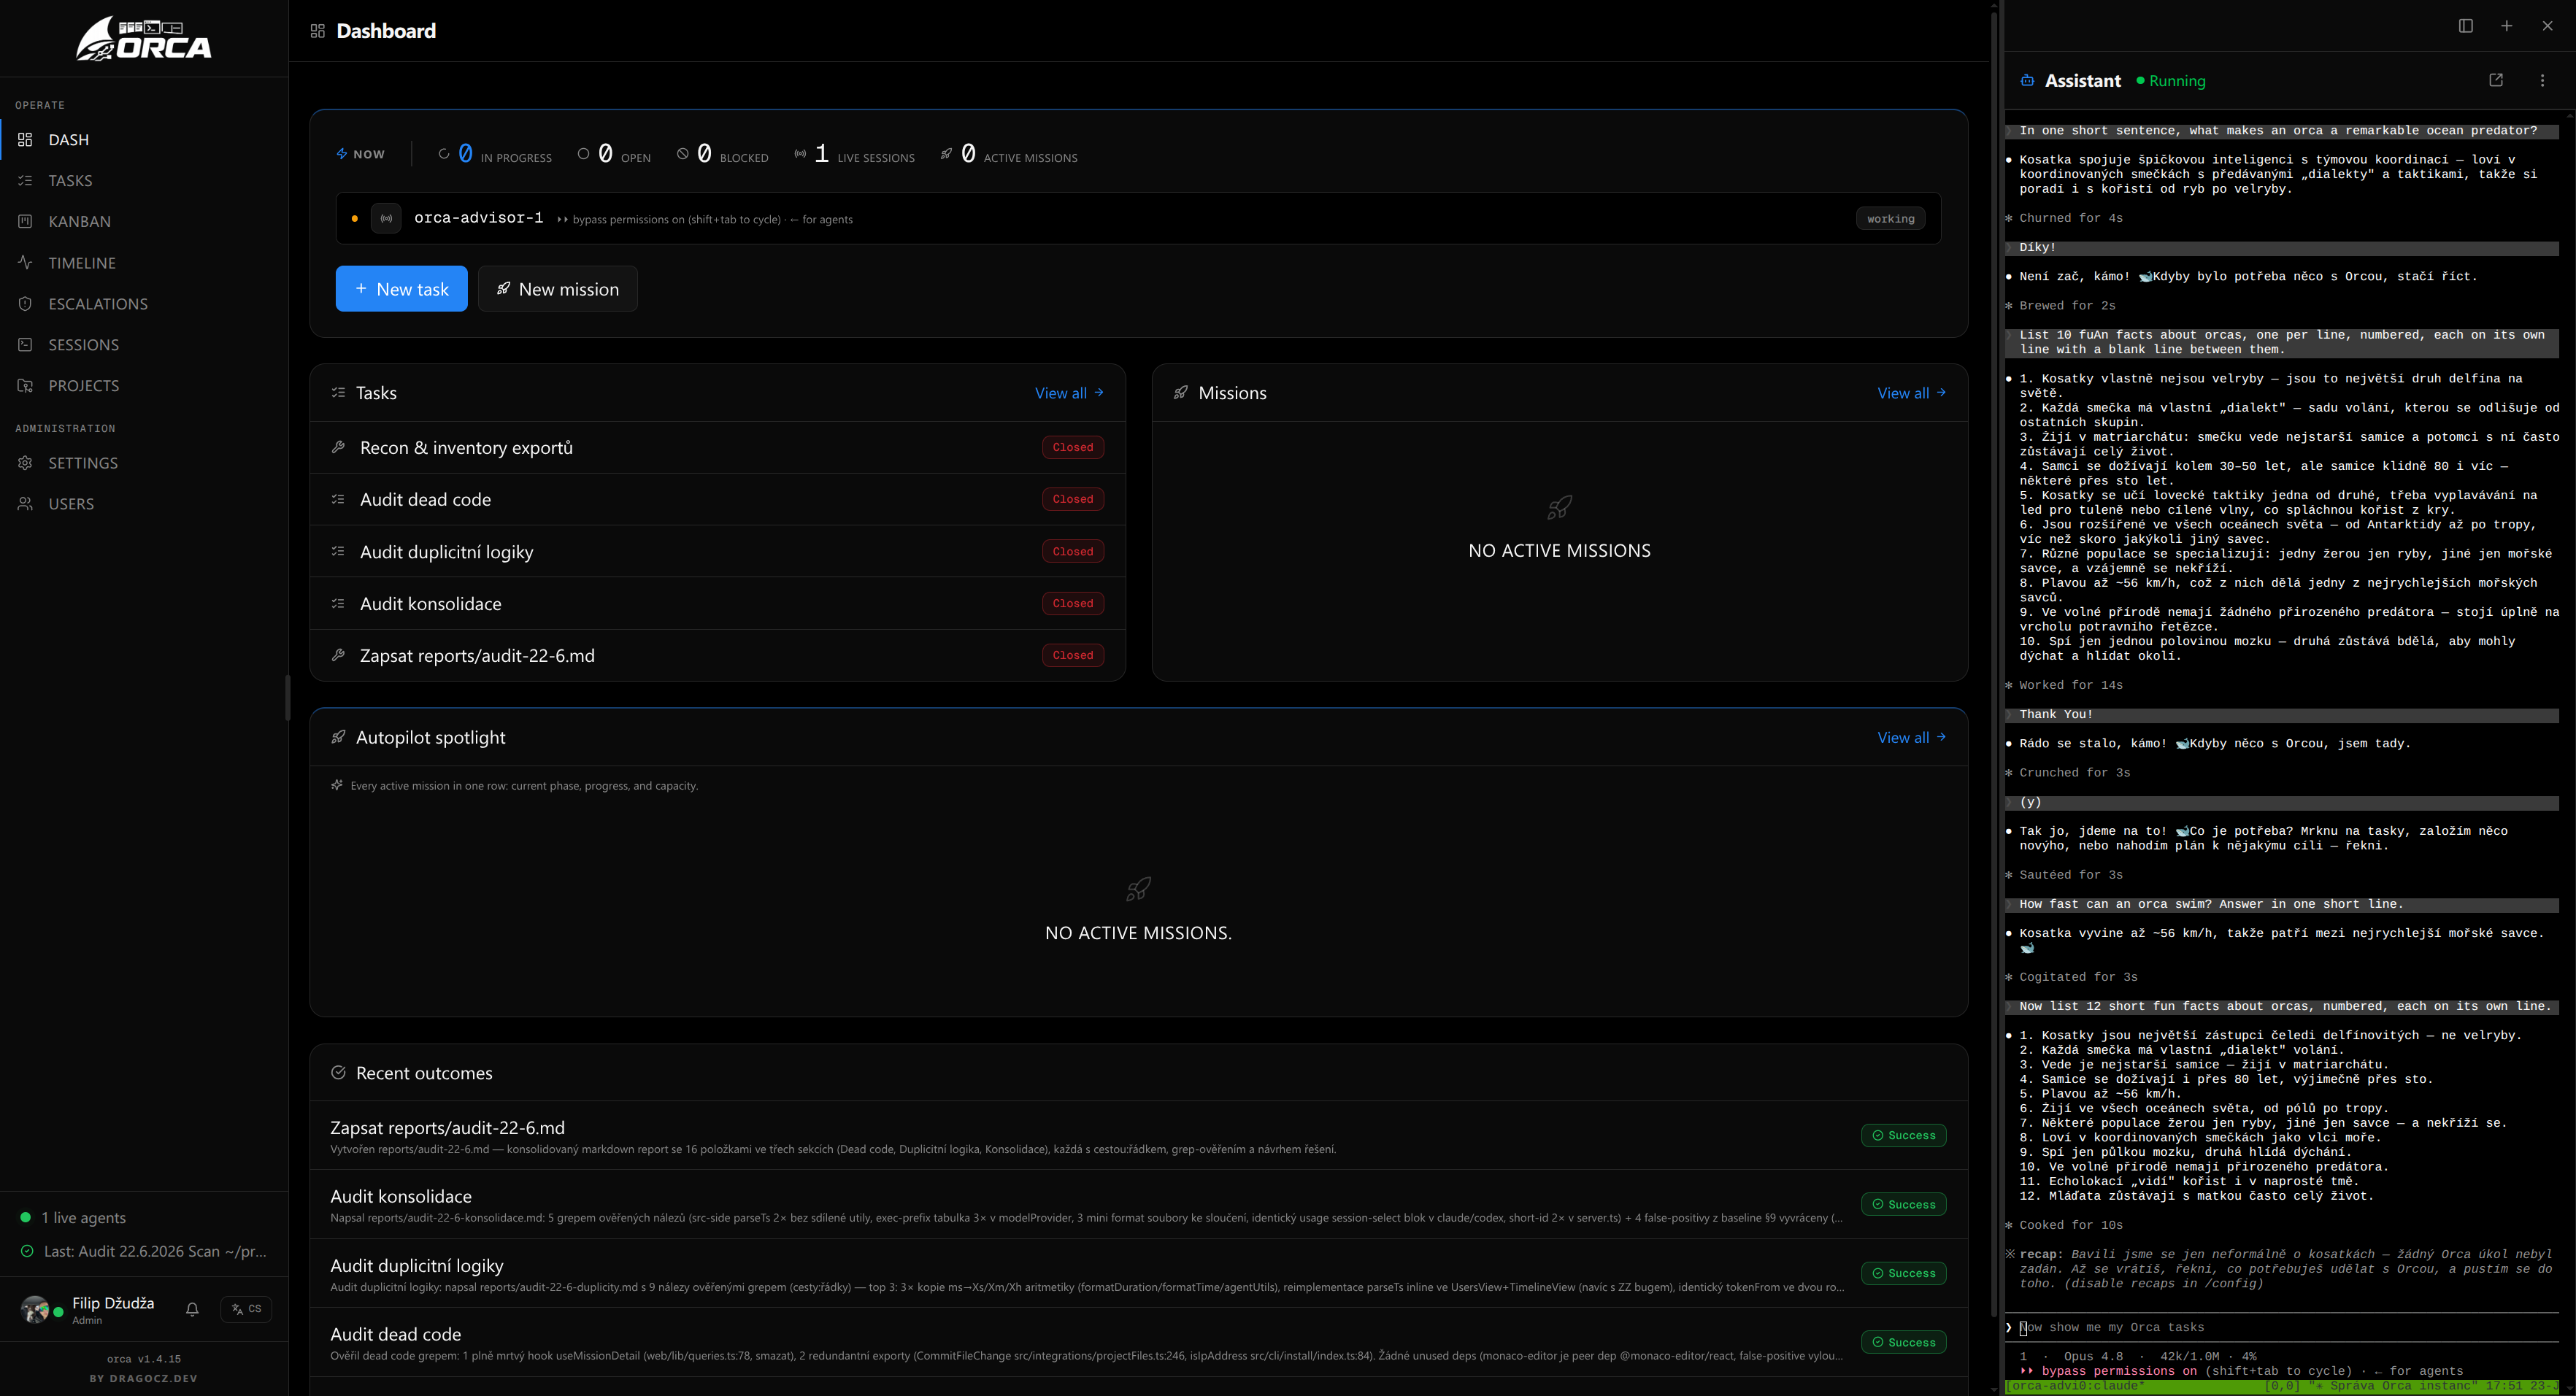2576x1396 pixels.
Task: Click Success badge on Audit dead code outcome
Action: [1904, 1342]
